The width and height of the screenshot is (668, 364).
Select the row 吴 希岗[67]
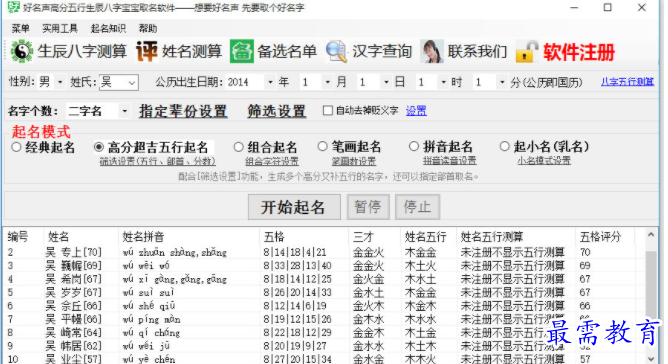pyautogui.click(x=324, y=279)
